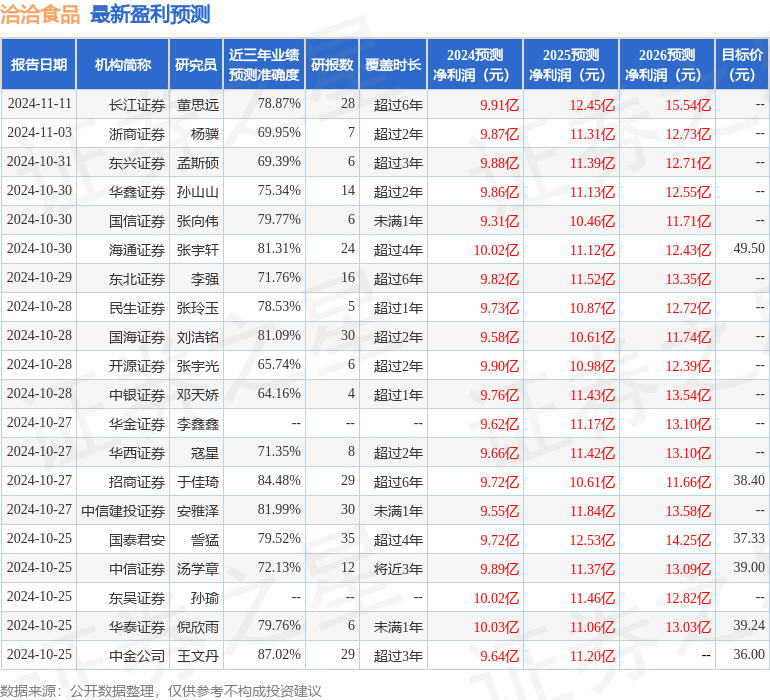Click researcher 孙山山
Viewport: 770px width, 700px height.
[x=198, y=192]
